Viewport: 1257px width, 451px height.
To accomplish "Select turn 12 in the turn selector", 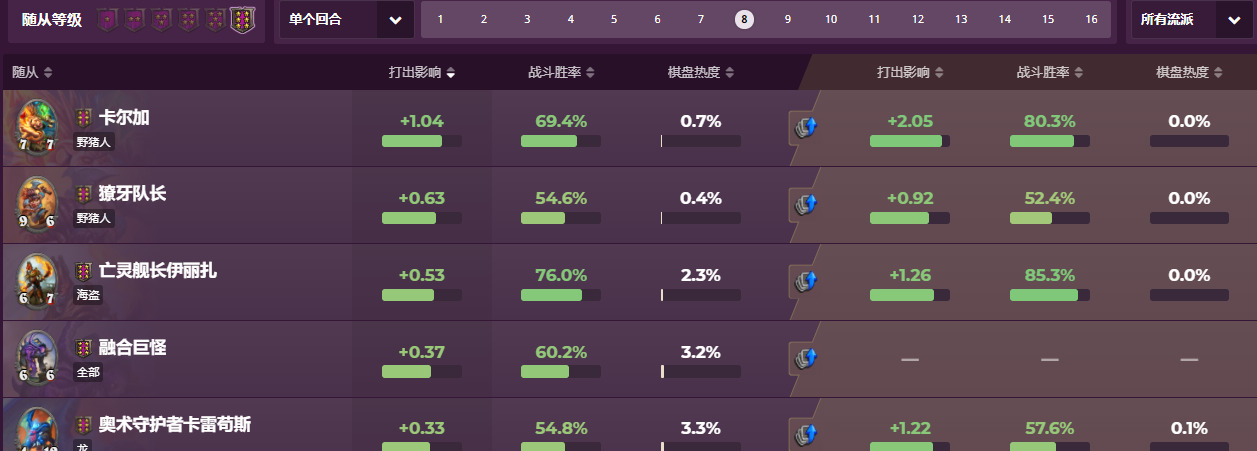I will click(917, 19).
